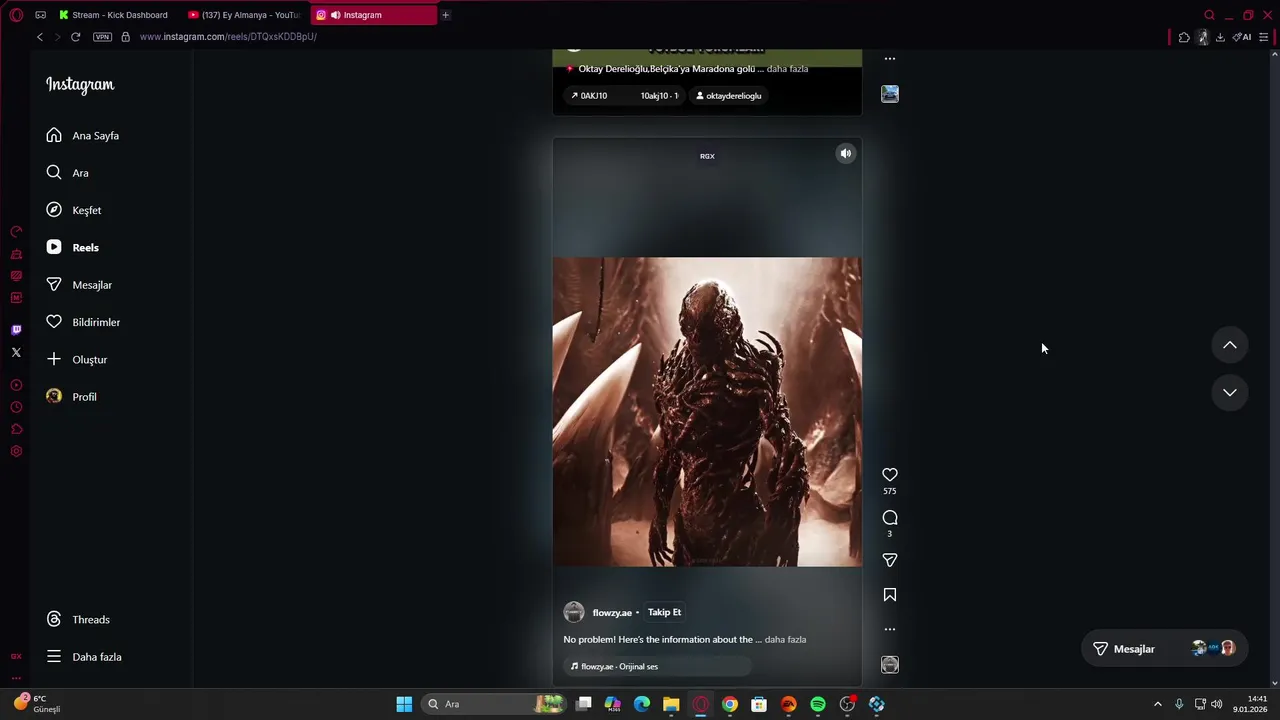This screenshot has width=1280, height=720.
Task: Play the monster reel video
Action: [x=707, y=412]
